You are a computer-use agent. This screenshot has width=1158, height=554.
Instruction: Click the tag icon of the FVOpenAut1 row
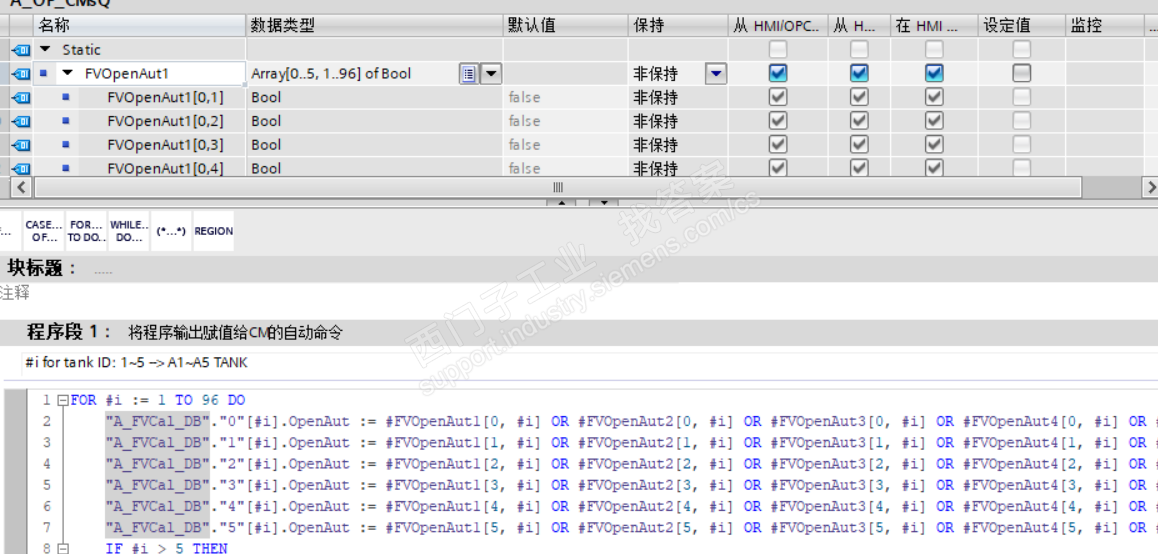21,74
